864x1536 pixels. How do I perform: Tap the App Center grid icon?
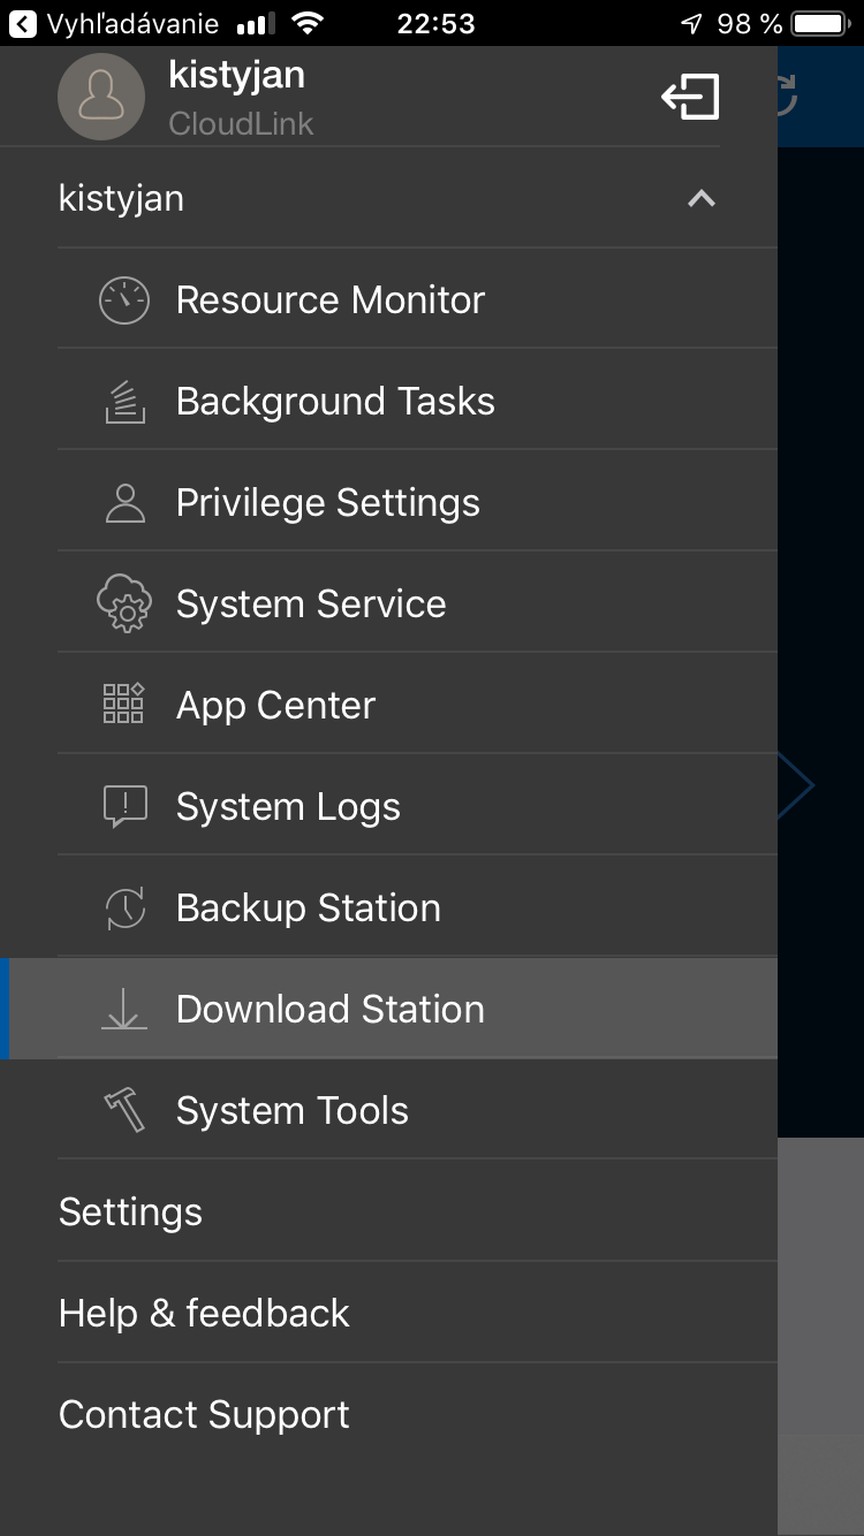(x=124, y=705)
